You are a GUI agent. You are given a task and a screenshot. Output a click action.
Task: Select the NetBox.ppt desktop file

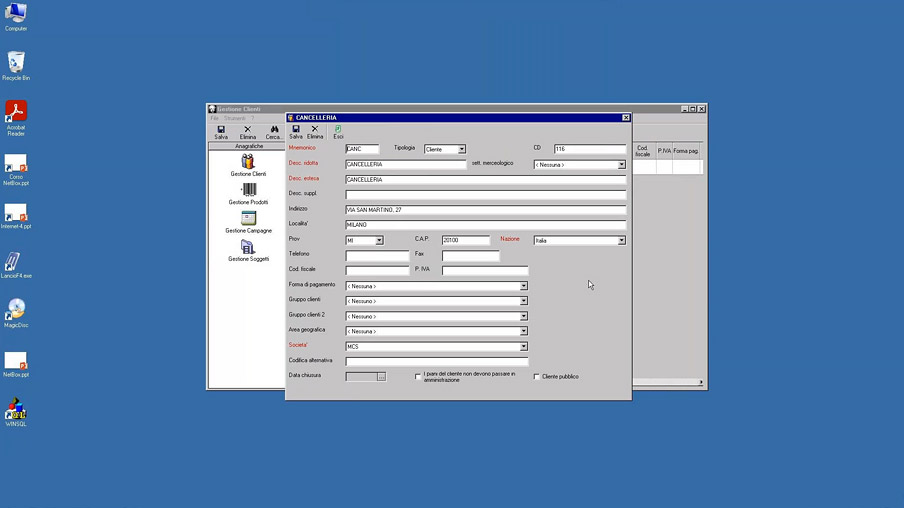[x=16, y=364]
